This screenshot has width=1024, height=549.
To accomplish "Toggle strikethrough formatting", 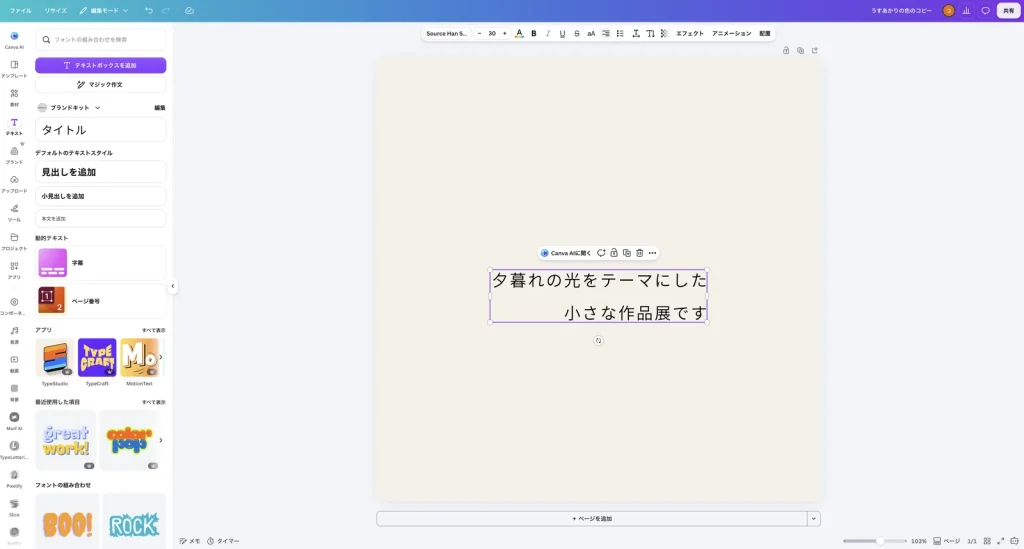I will tap(577, 33).
